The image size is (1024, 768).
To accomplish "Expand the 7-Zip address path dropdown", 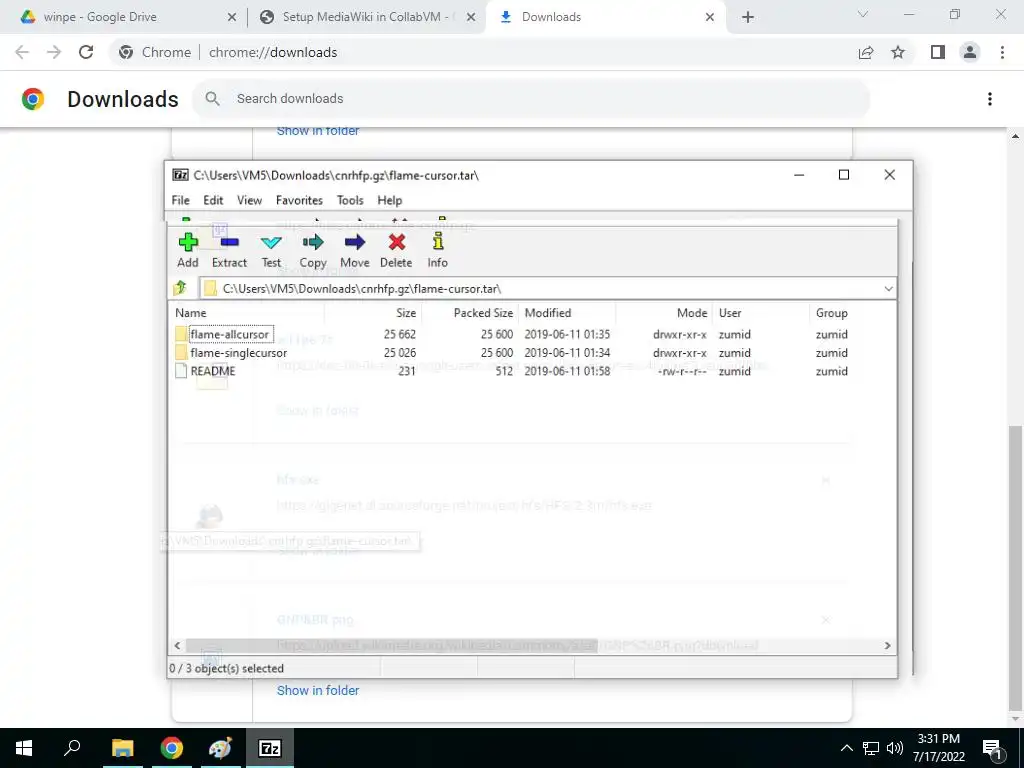I will [x=888, y=289].
